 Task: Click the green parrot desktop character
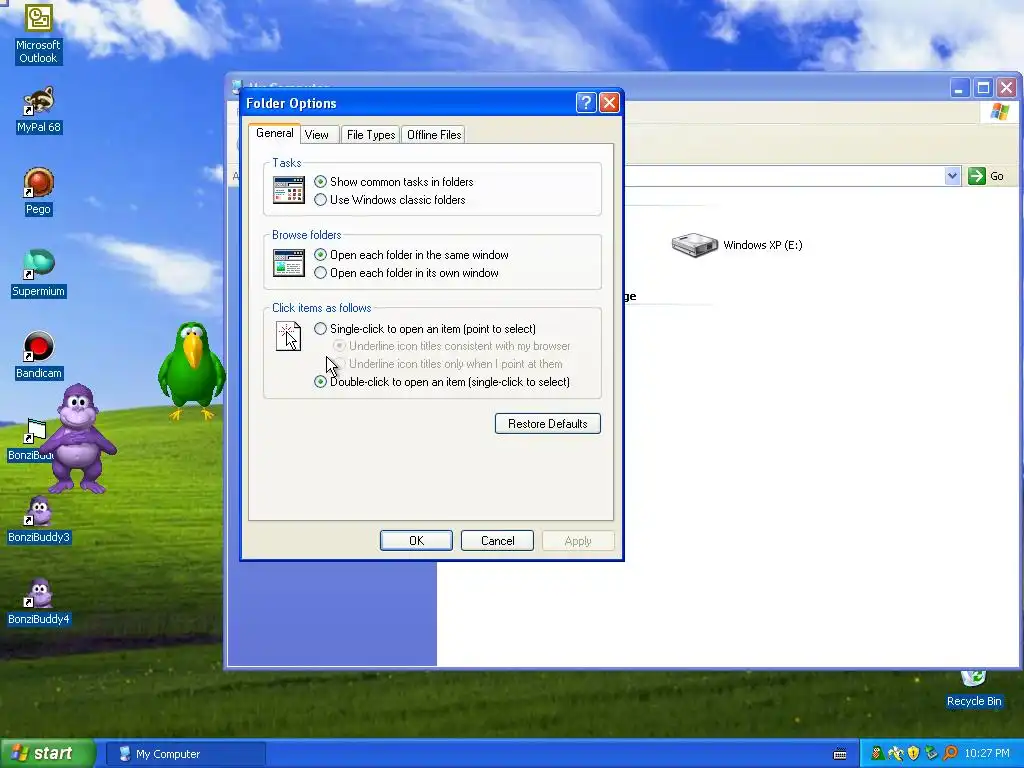pos(191,370)
